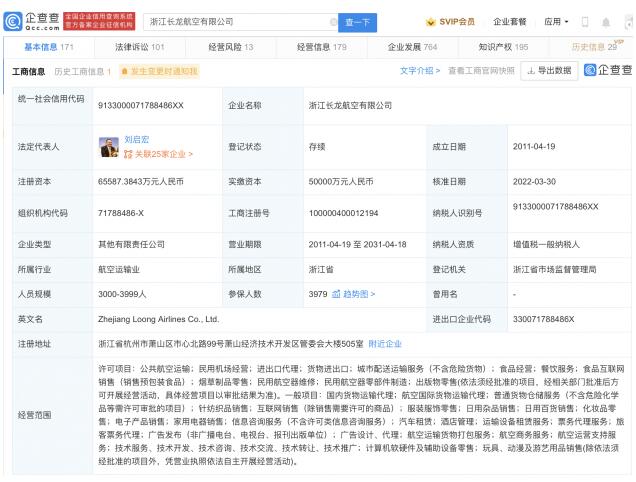Screen dimensions: 636x482
Task: Open the notifications bell icon
Action: coord(606,22)
